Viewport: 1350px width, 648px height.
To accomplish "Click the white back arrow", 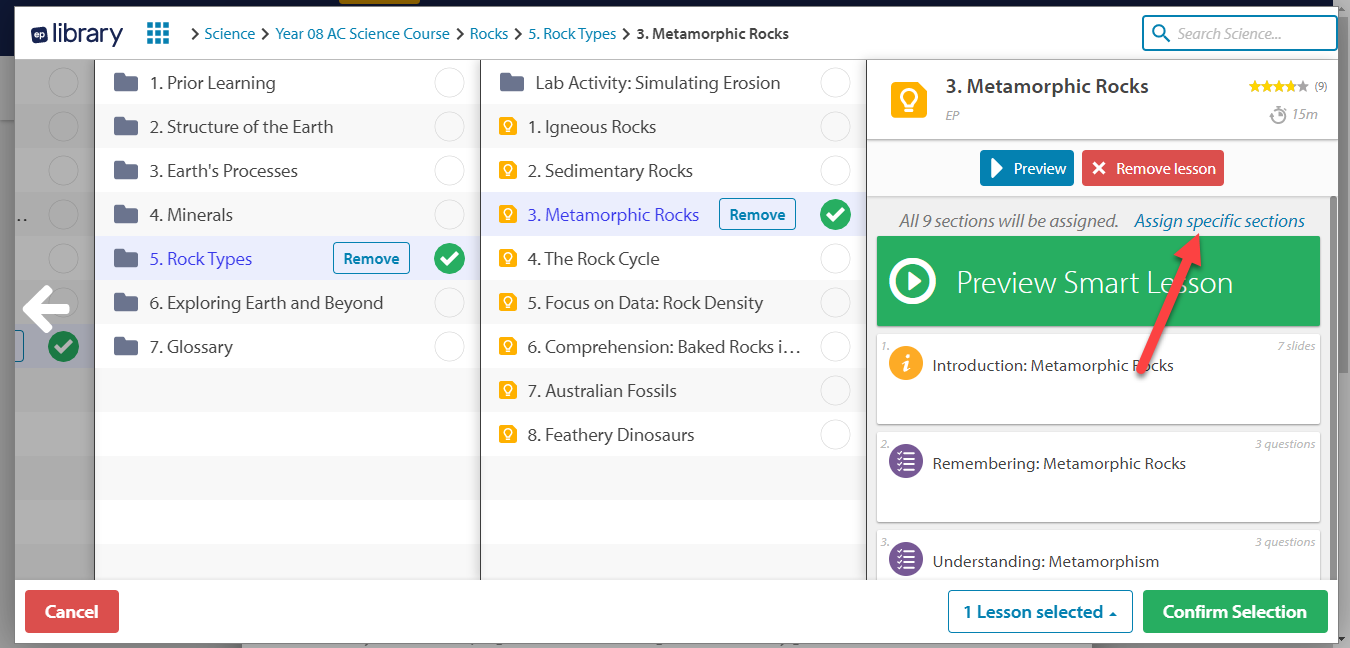I will pyautogui.click(x=47, y=309).
